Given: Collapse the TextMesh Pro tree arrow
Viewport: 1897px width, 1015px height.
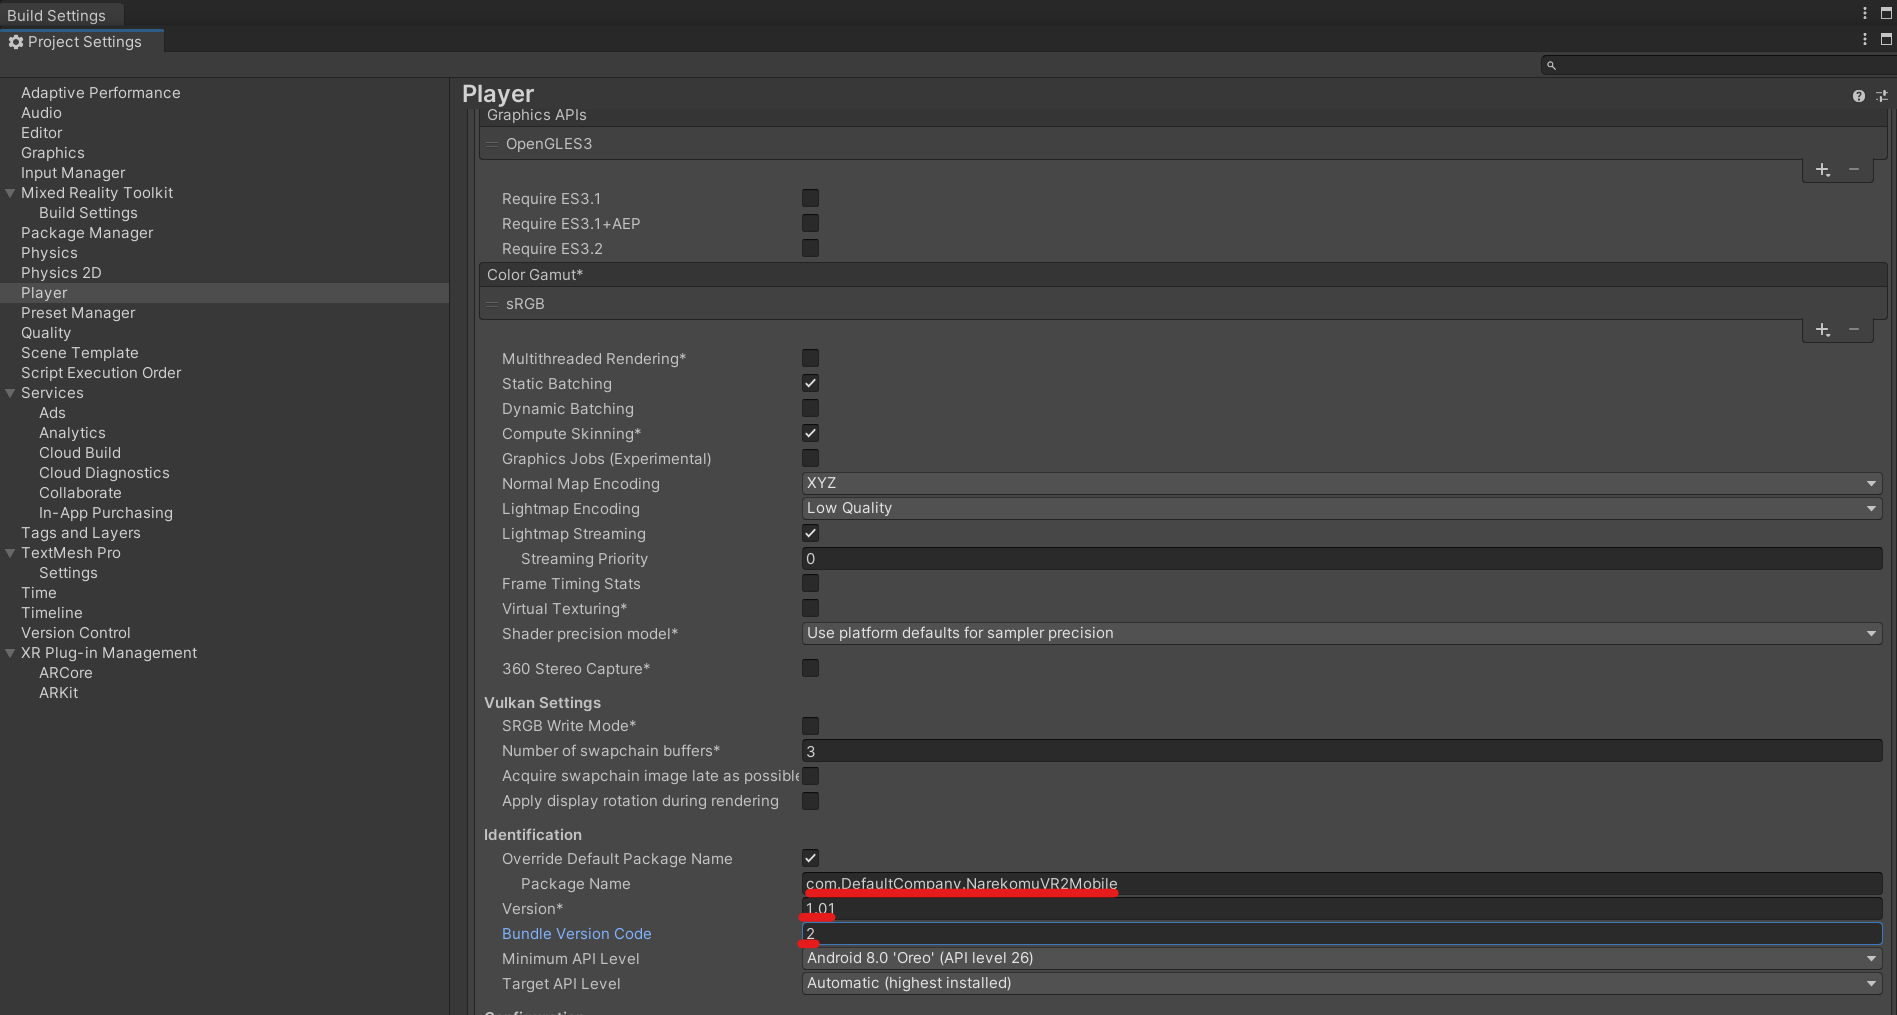Looking at the screenshot, I should tap(10, 553).
